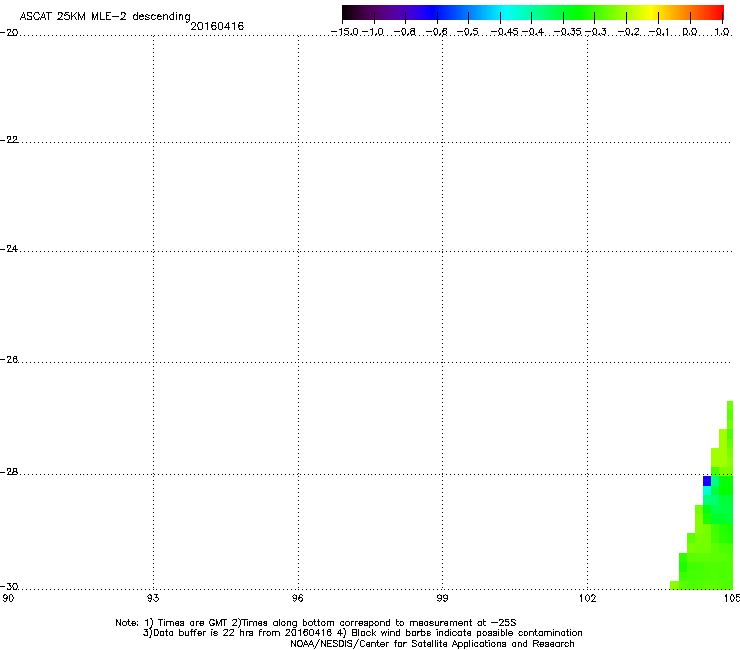This screenshot has height=650, width=740.
Task: Click the -22 latitude axis label
Action: tap(9, 140)
